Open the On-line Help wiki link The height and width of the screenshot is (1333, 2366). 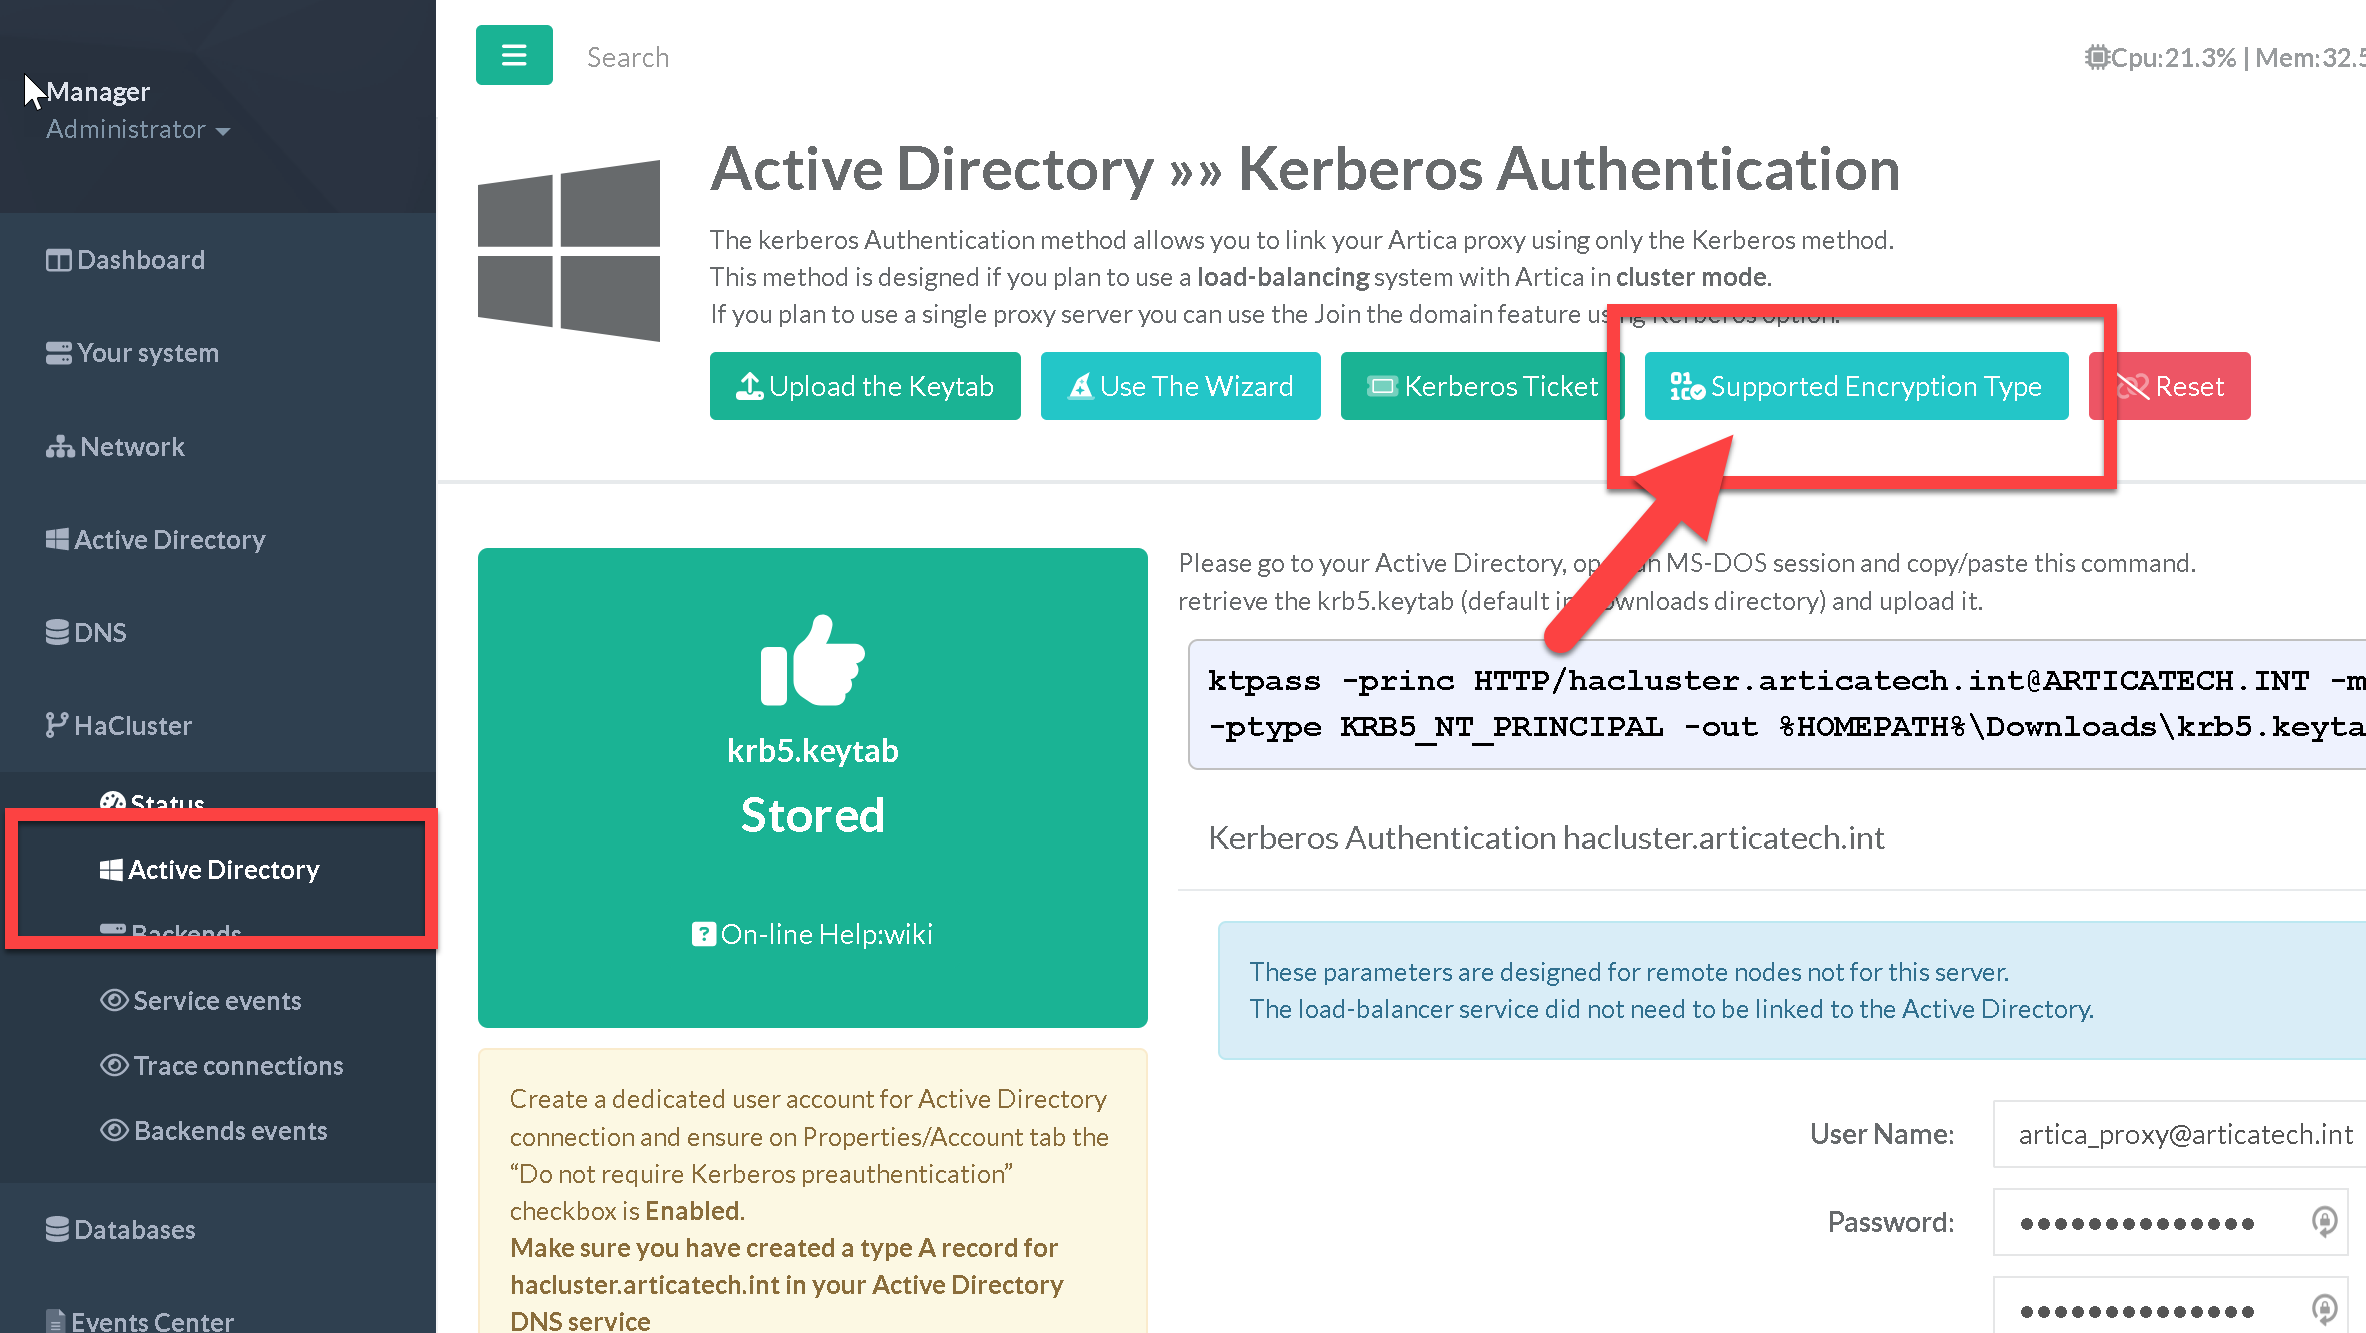[813, 934]
